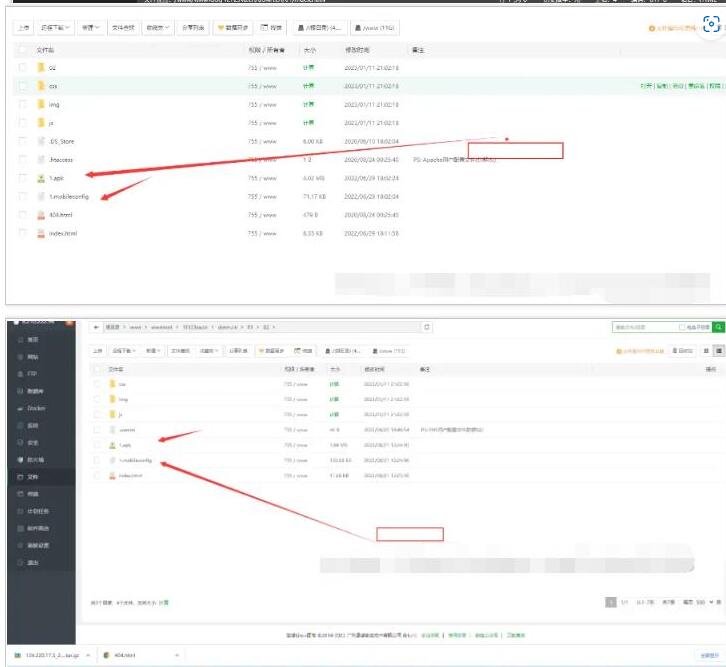
Task: Check the box next to .htaccess
Action: [x=23, y=160]
